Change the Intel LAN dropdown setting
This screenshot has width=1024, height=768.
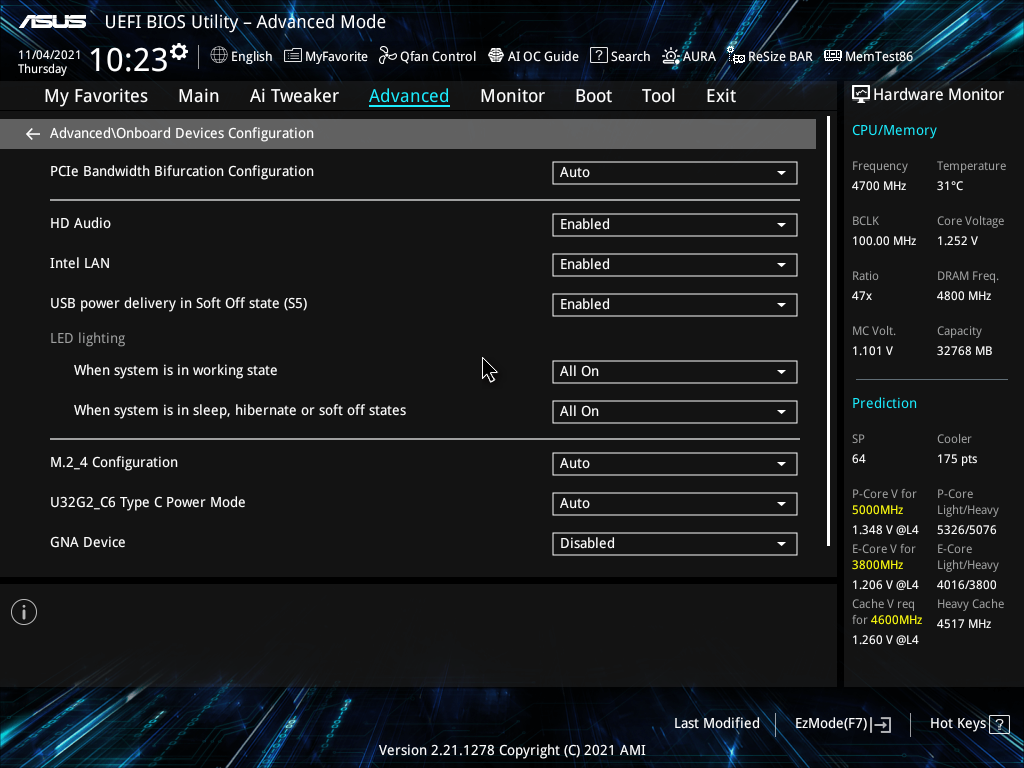[x=675, y=264]
